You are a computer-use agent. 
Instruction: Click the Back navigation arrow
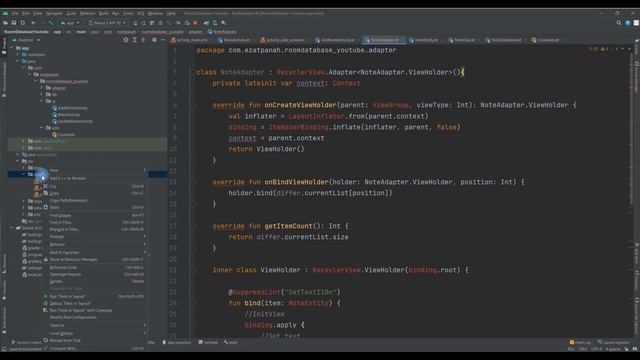click(33, 23)
